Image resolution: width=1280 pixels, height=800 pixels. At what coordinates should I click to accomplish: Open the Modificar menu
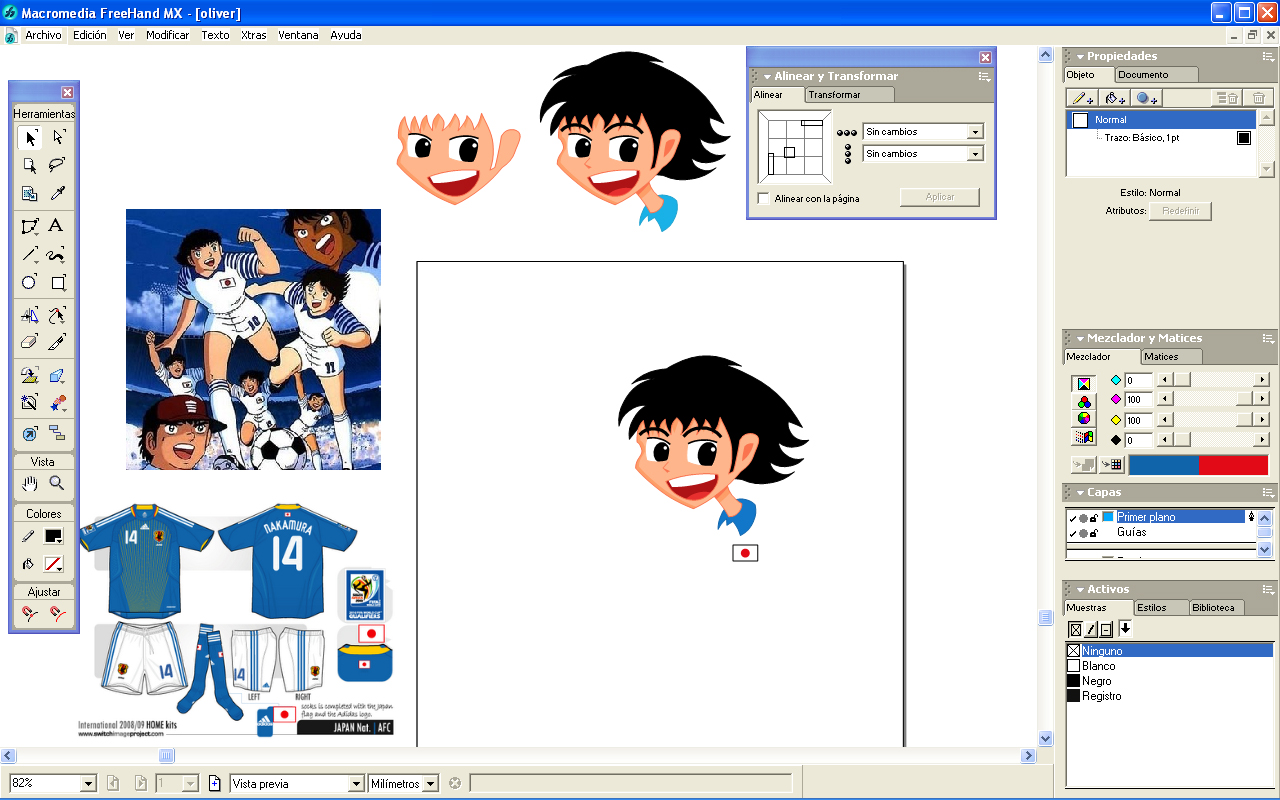click(167, 35)
